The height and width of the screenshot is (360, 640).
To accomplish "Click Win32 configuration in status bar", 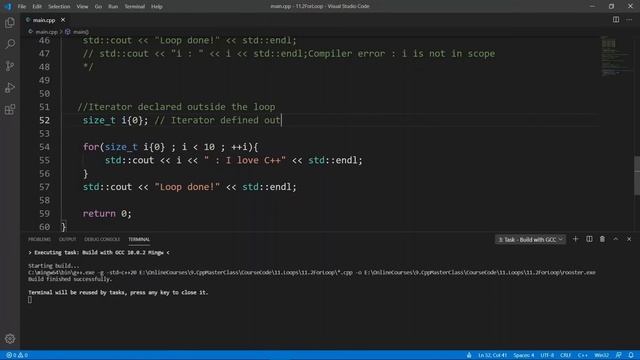I will [602, 355].
